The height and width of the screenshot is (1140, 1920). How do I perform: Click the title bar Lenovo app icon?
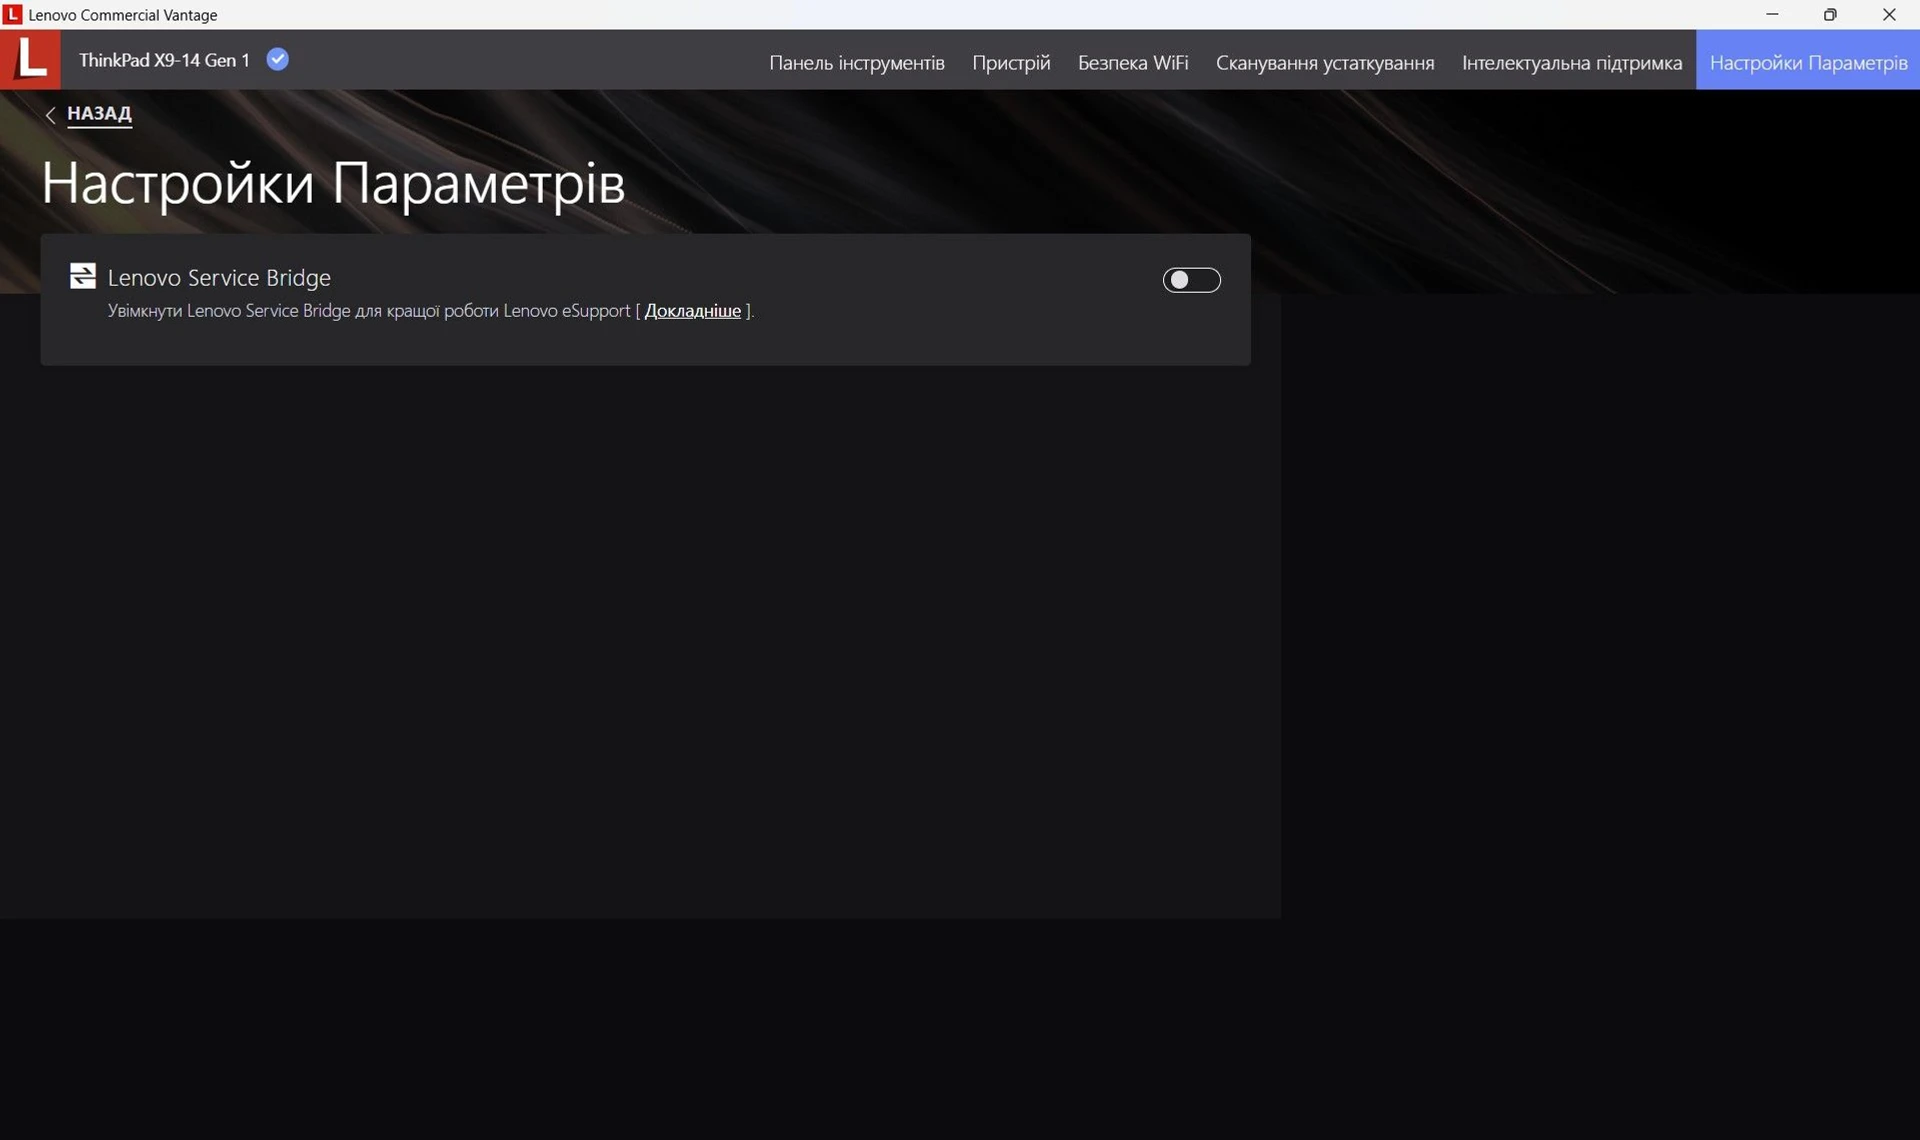pyautogui.click(x=12, y=14)
